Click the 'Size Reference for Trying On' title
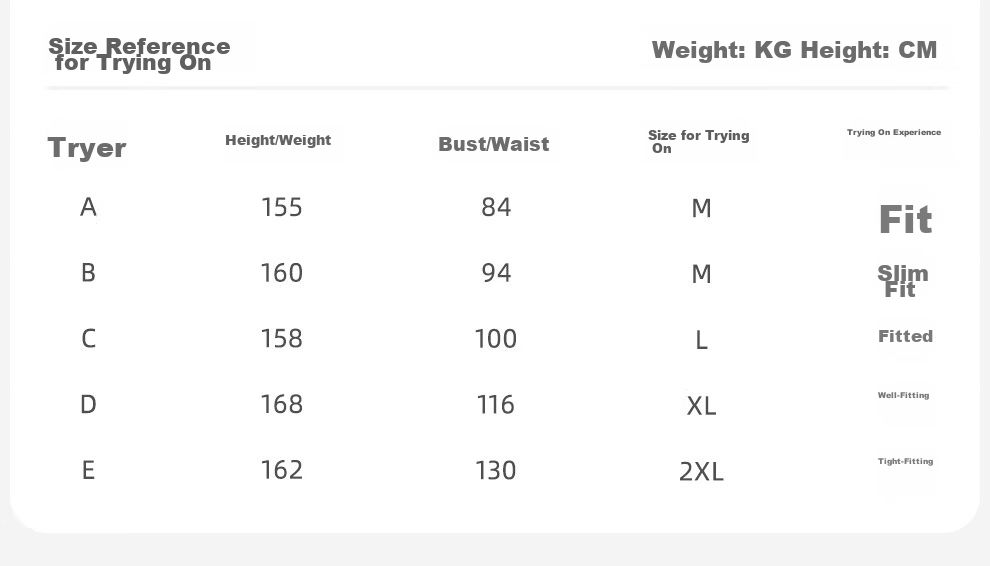 (140, 54)
